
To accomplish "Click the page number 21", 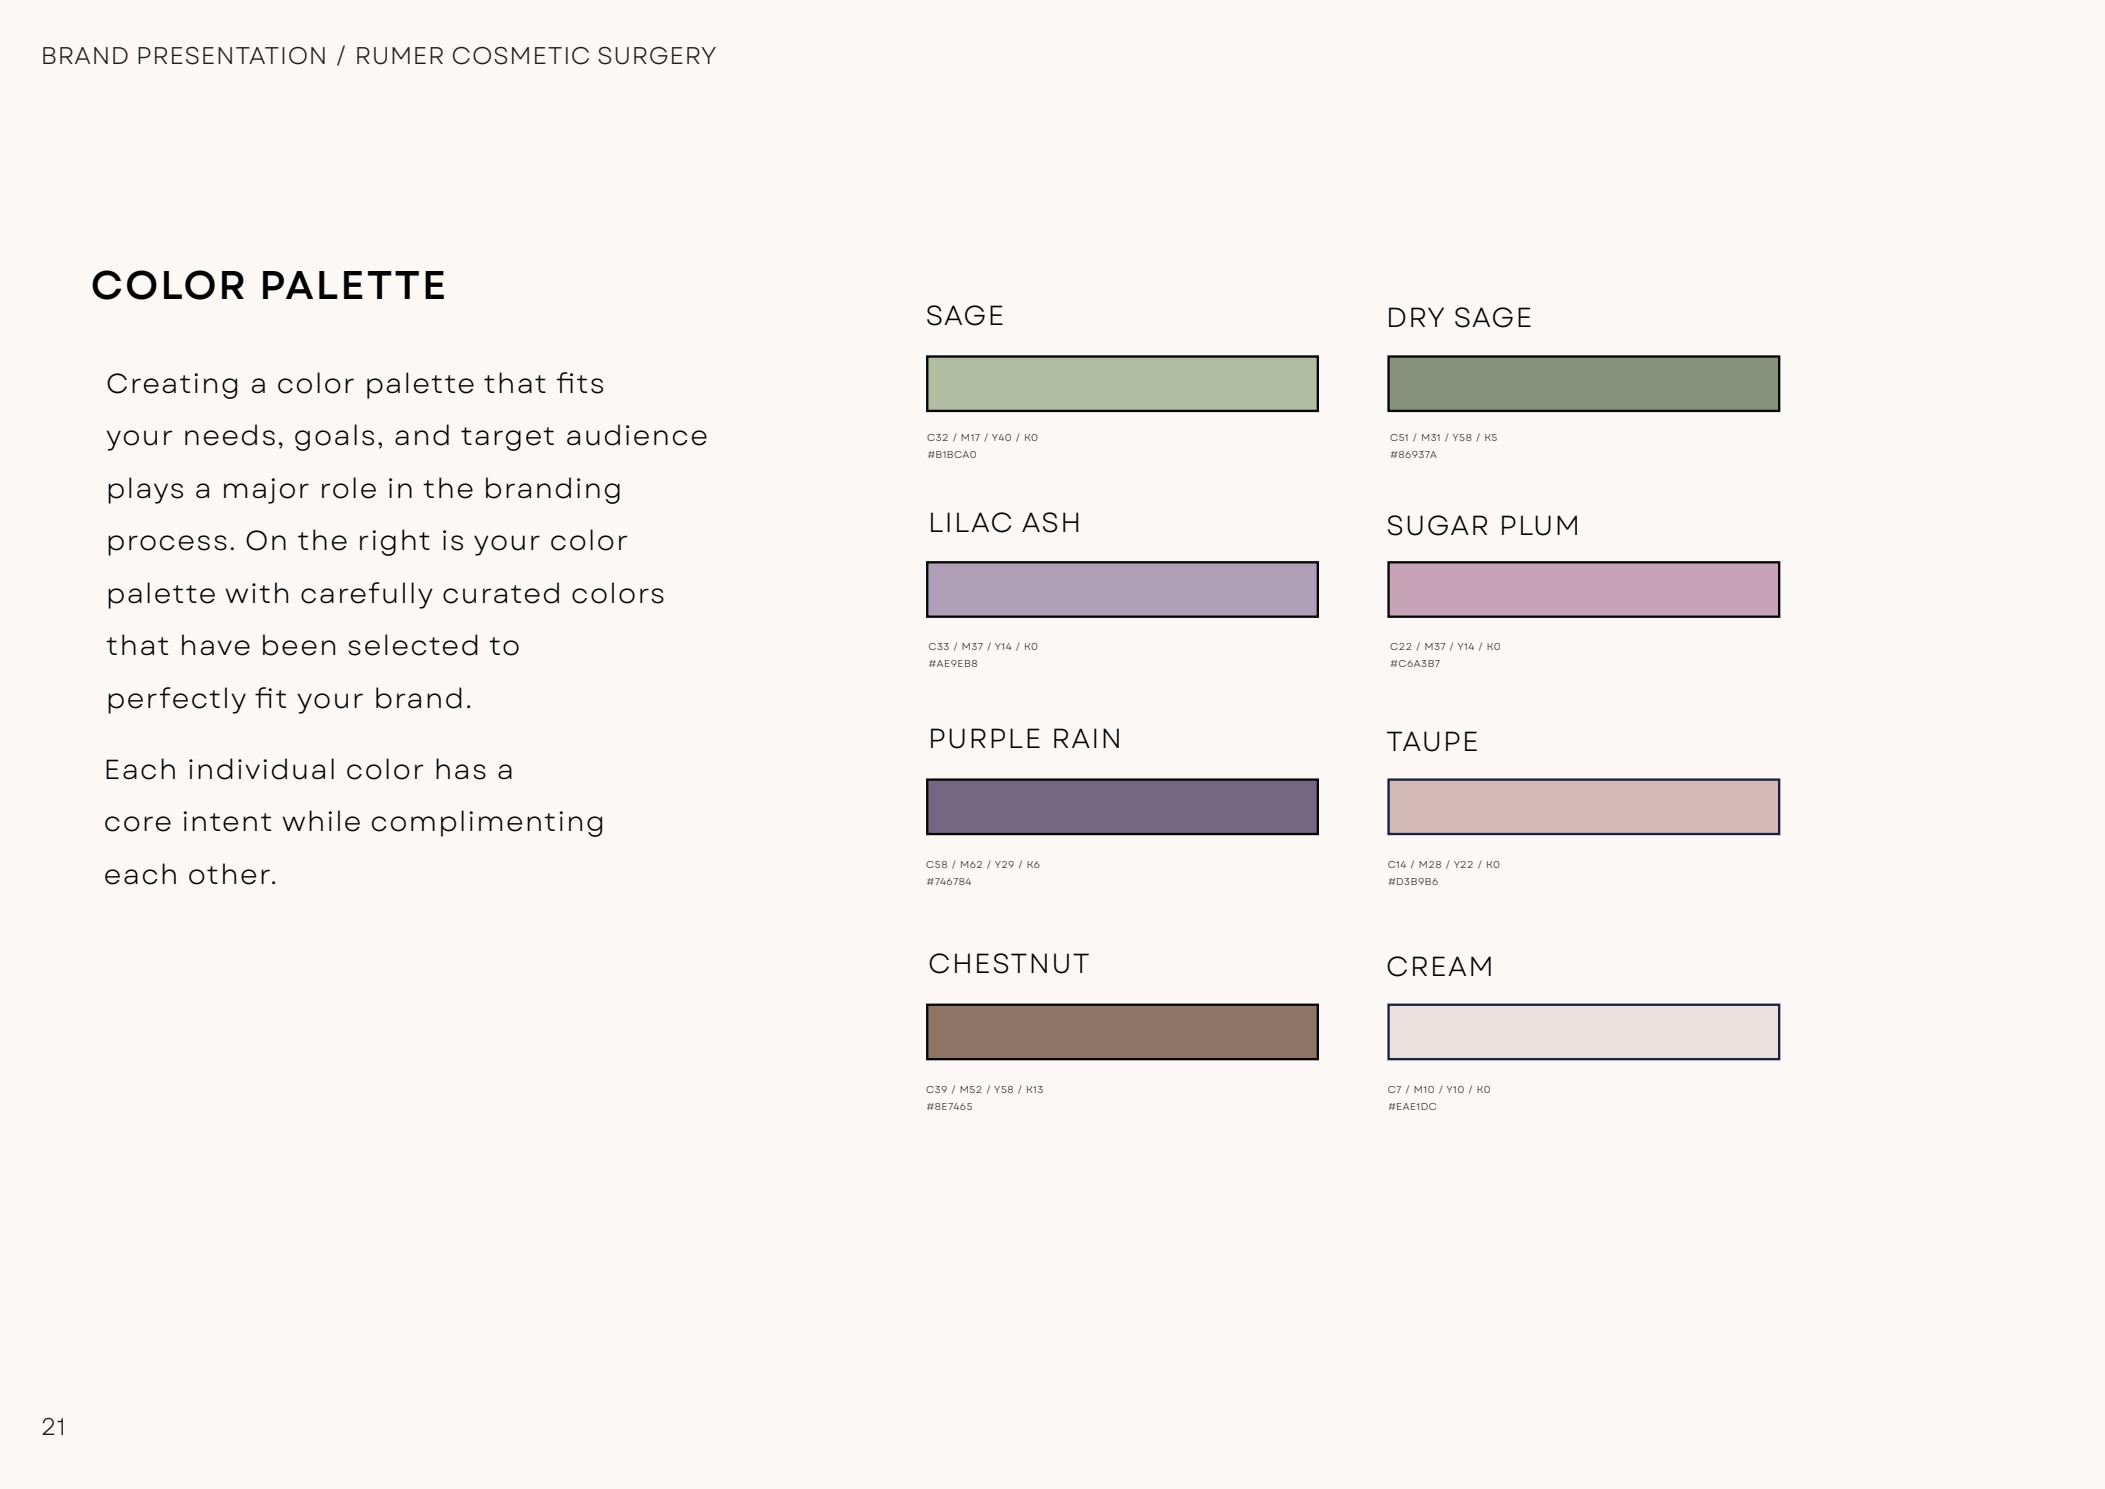I will click(54, 1427).
